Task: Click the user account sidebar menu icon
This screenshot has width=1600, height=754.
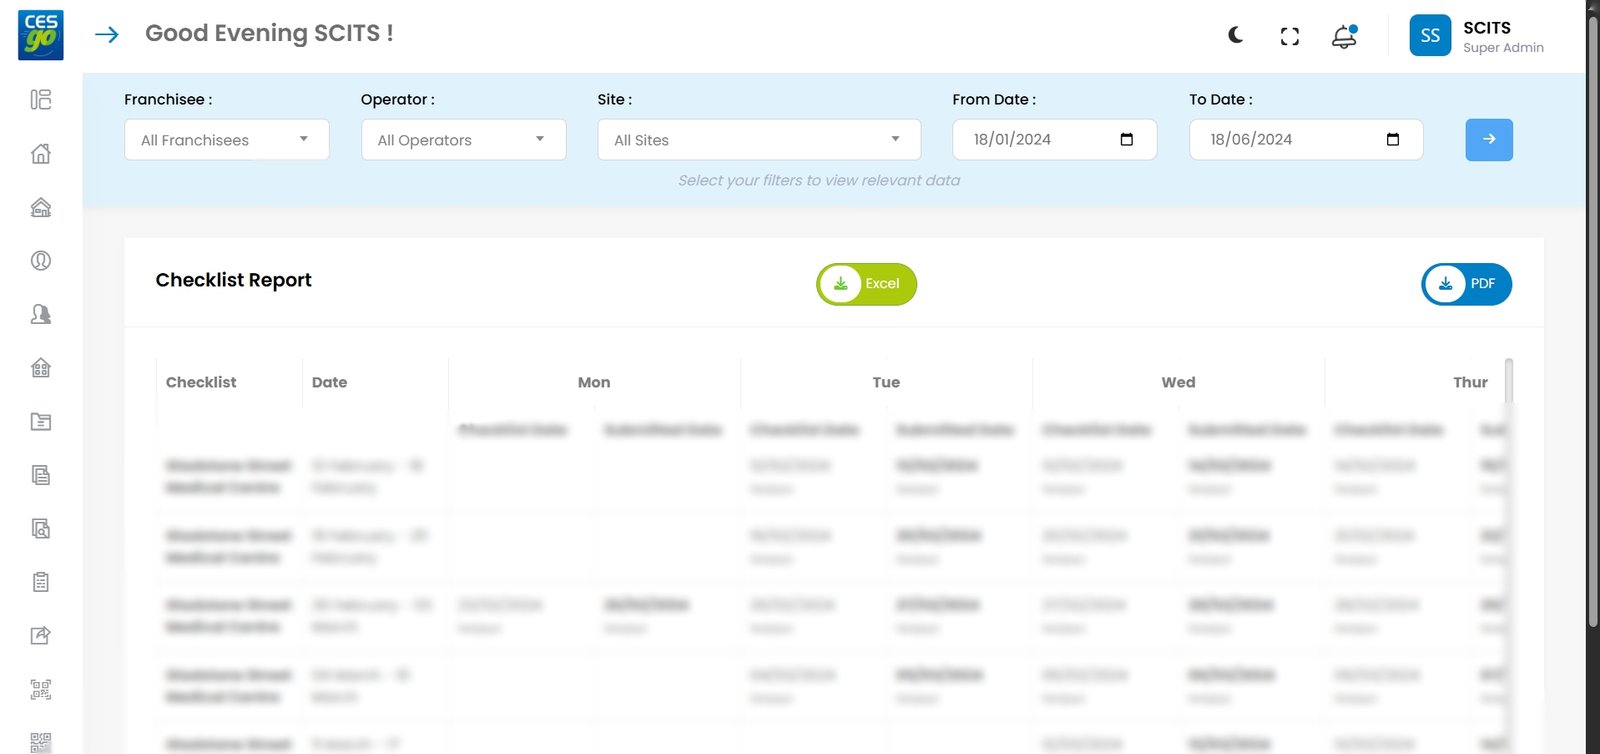Action: (x=41, y=260)
